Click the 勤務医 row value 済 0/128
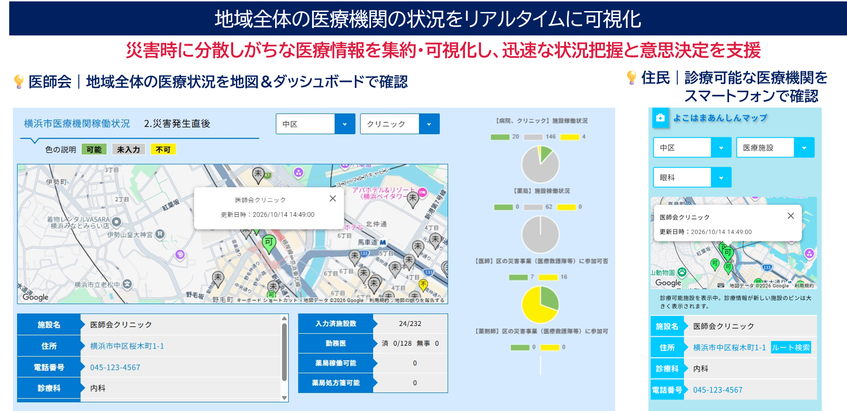847x411 pixels. [399, 343]
